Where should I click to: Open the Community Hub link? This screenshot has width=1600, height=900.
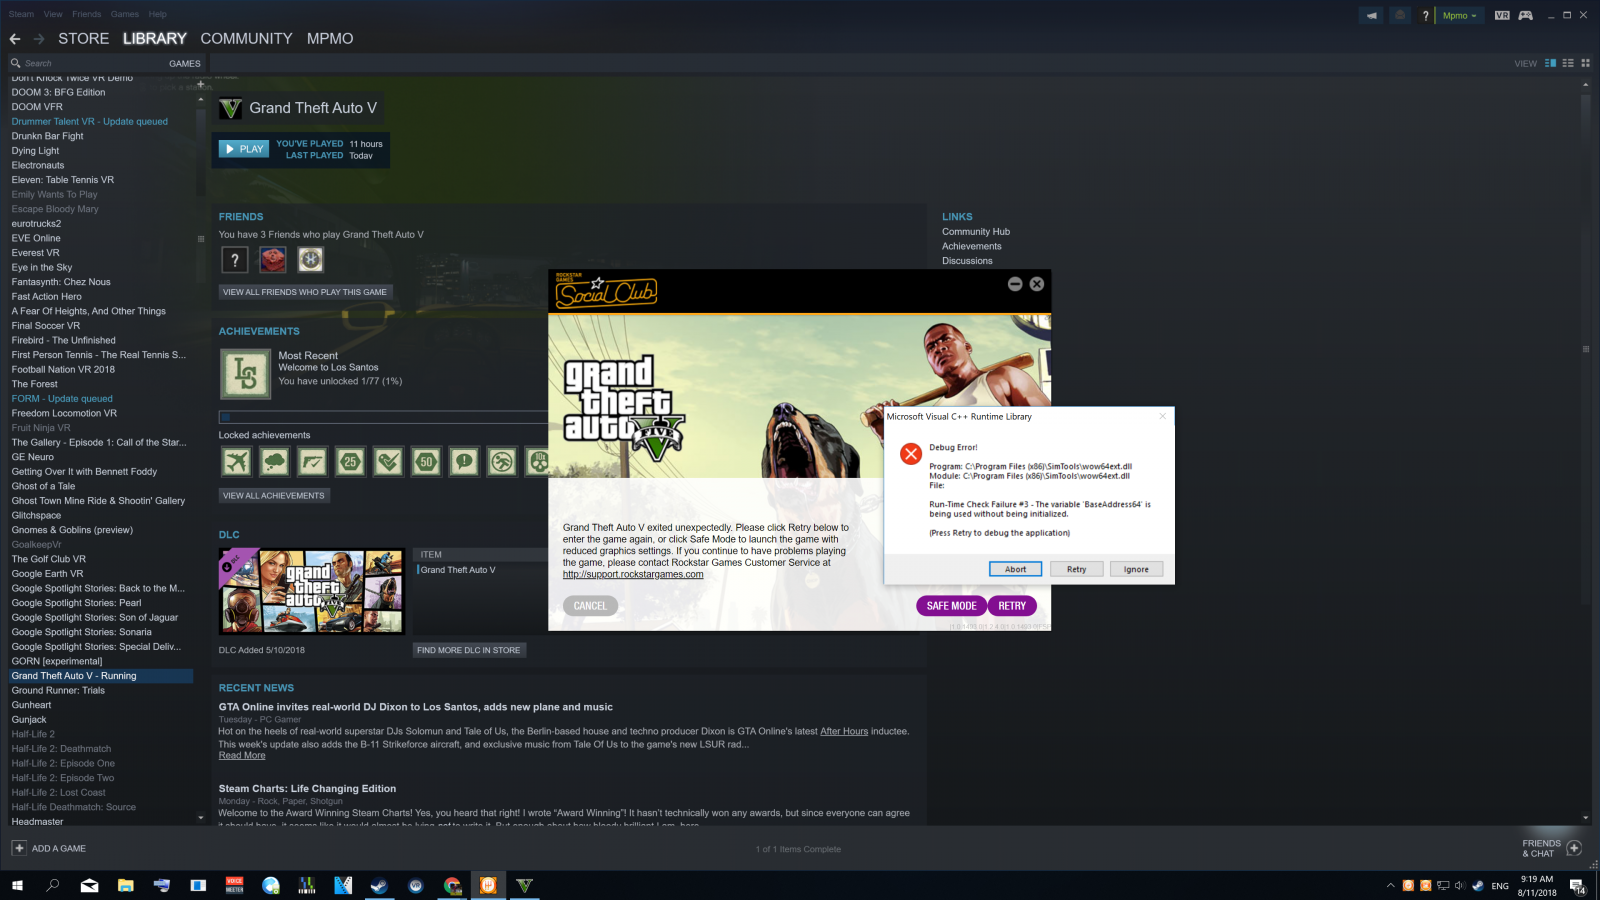[x=976, y=232]
